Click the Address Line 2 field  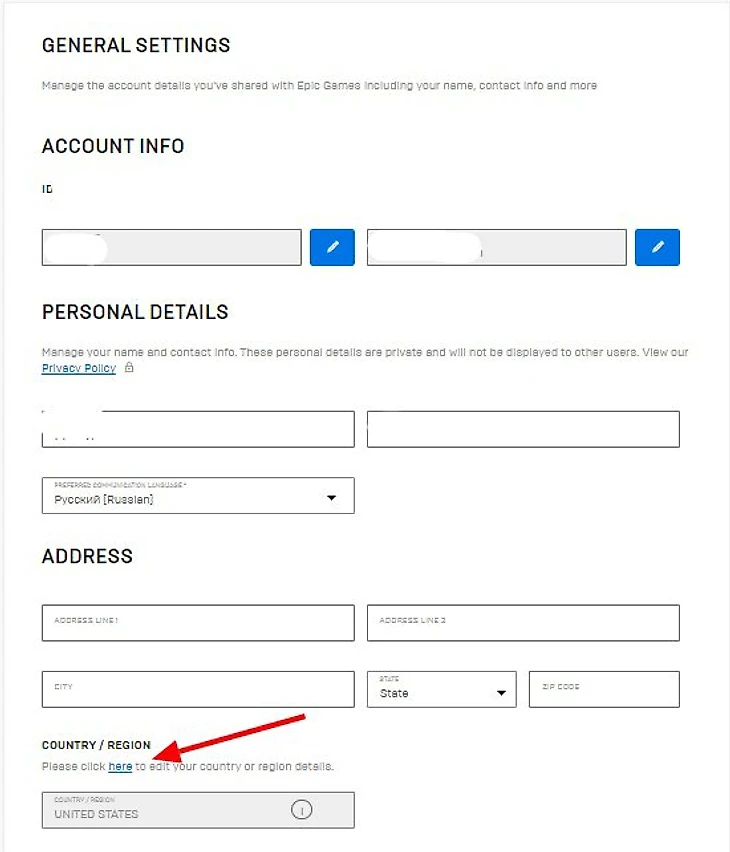click(x=523, y=623)
